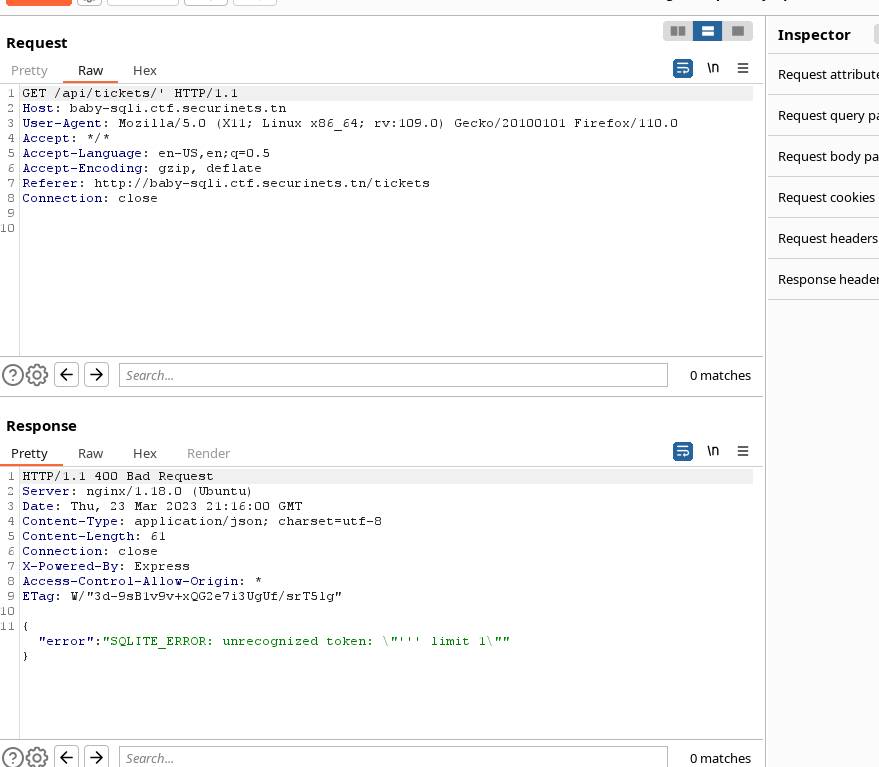
Task: Switch Response view to the Raw tab
Action: point(90,454)
